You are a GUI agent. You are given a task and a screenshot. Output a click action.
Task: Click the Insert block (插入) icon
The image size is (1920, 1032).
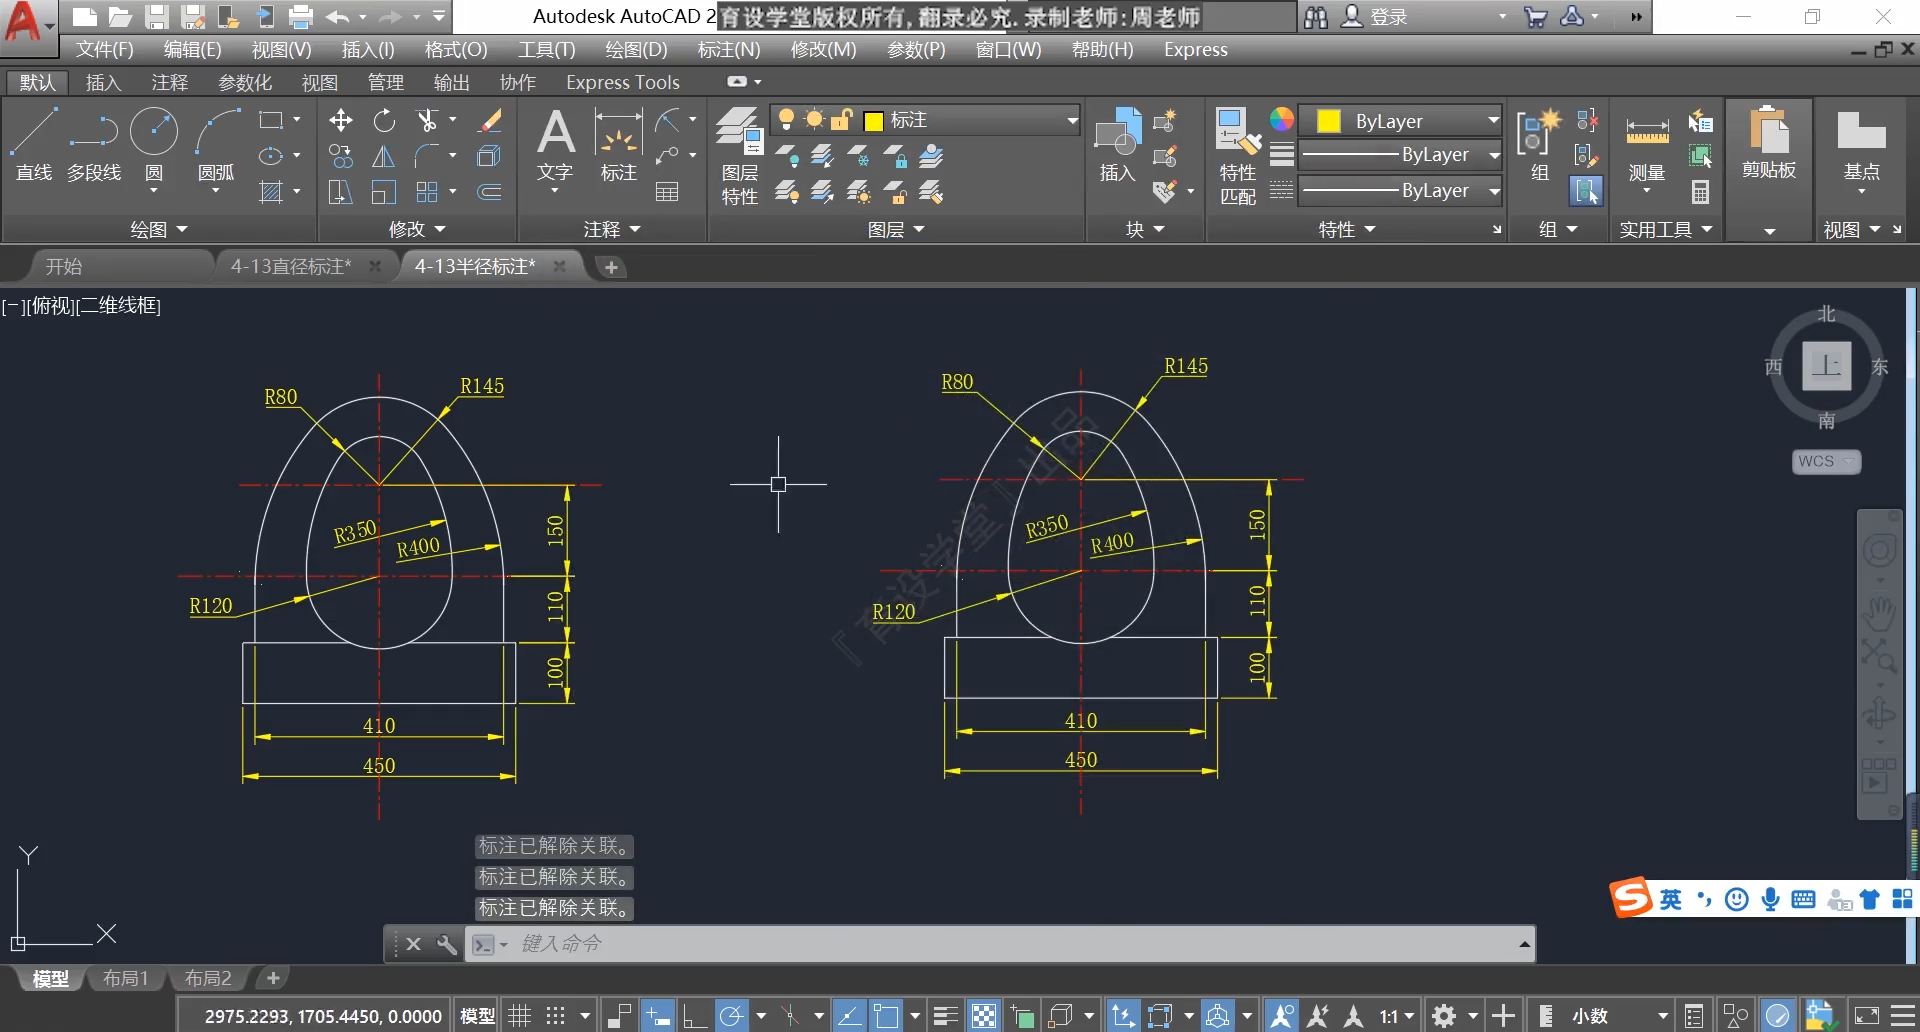click(x=1117, y=145)
